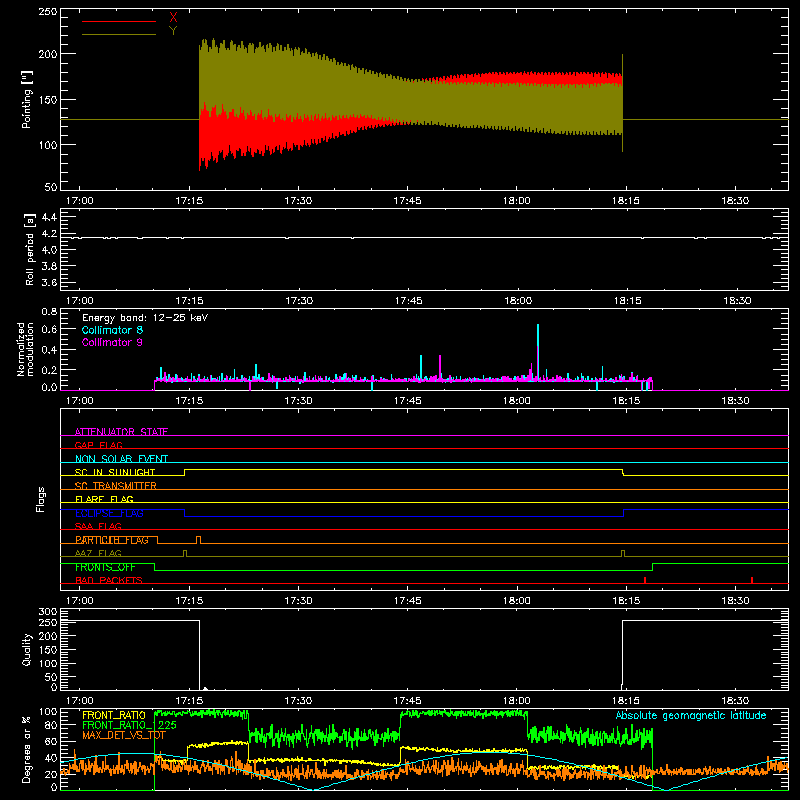800x800 pixels.
Task: Click the '17:15' tick label under modulation plot
Action: [189, 401]
